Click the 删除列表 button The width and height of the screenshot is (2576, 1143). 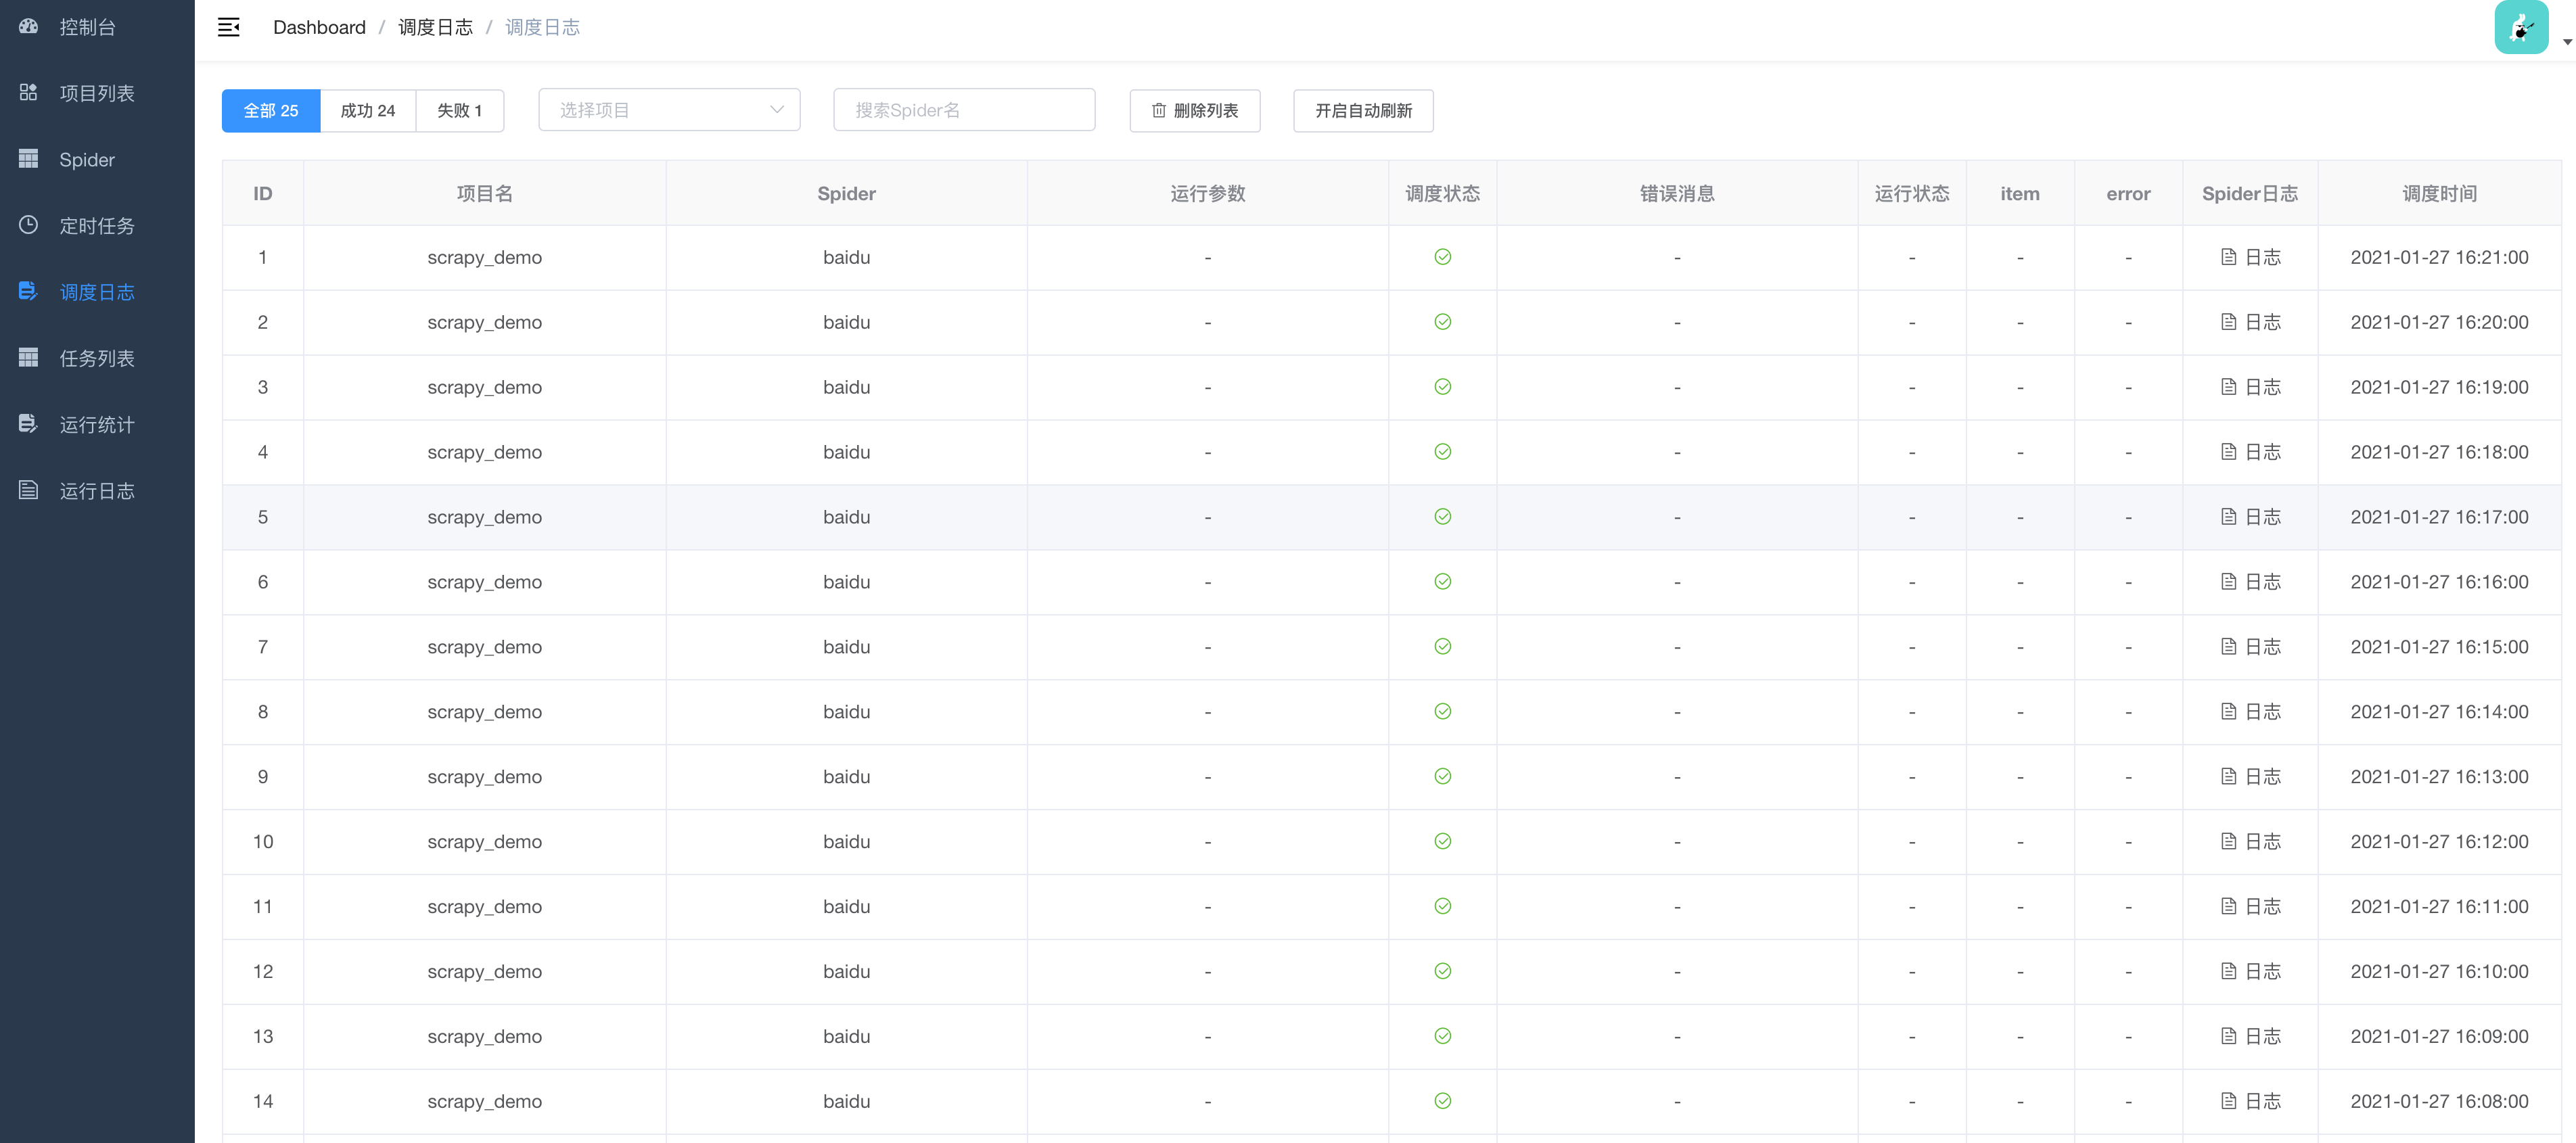[x=1194, y=110]
